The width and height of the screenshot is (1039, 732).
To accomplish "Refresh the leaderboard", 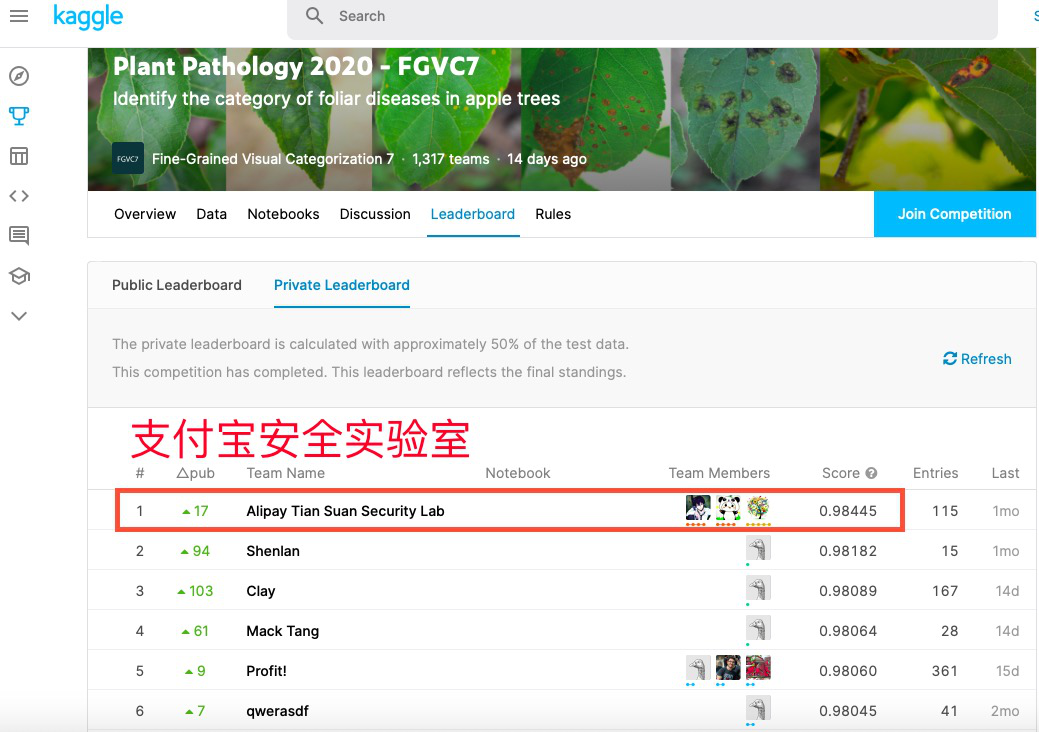I will click(x=977, y=359).
